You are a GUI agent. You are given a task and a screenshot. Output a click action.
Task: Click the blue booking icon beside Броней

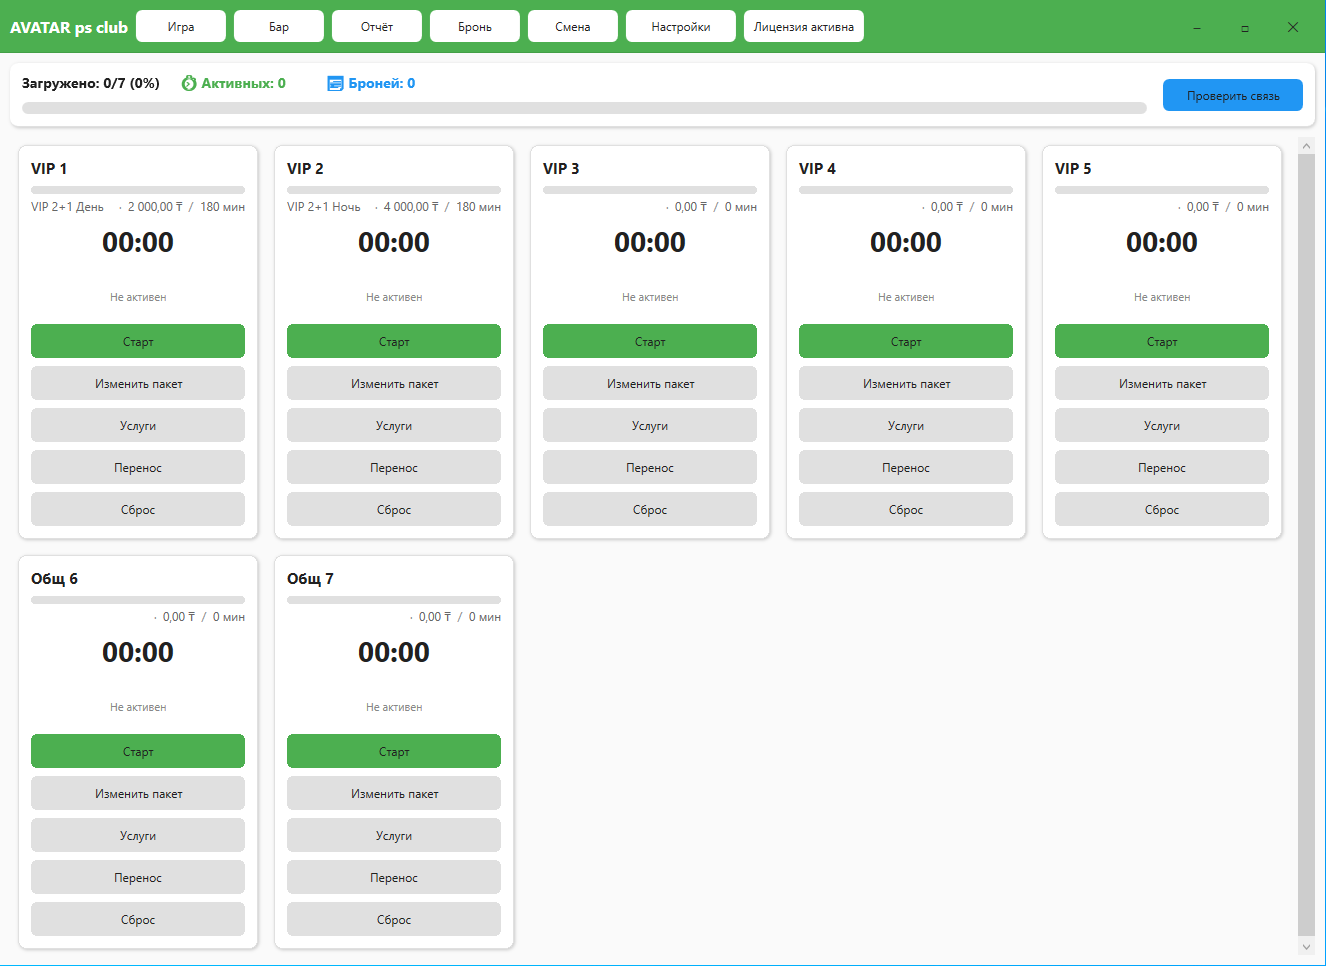[335, 83]
